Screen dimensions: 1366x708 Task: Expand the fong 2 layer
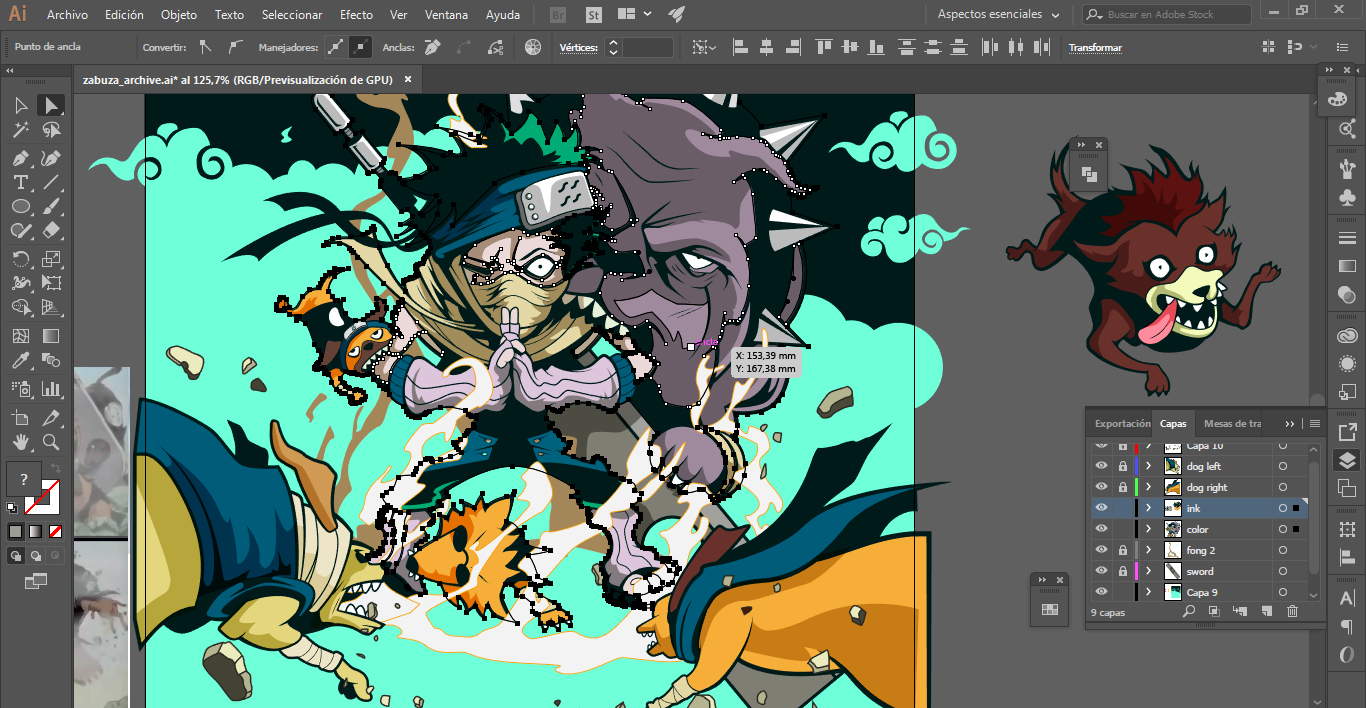(1149, 550)
